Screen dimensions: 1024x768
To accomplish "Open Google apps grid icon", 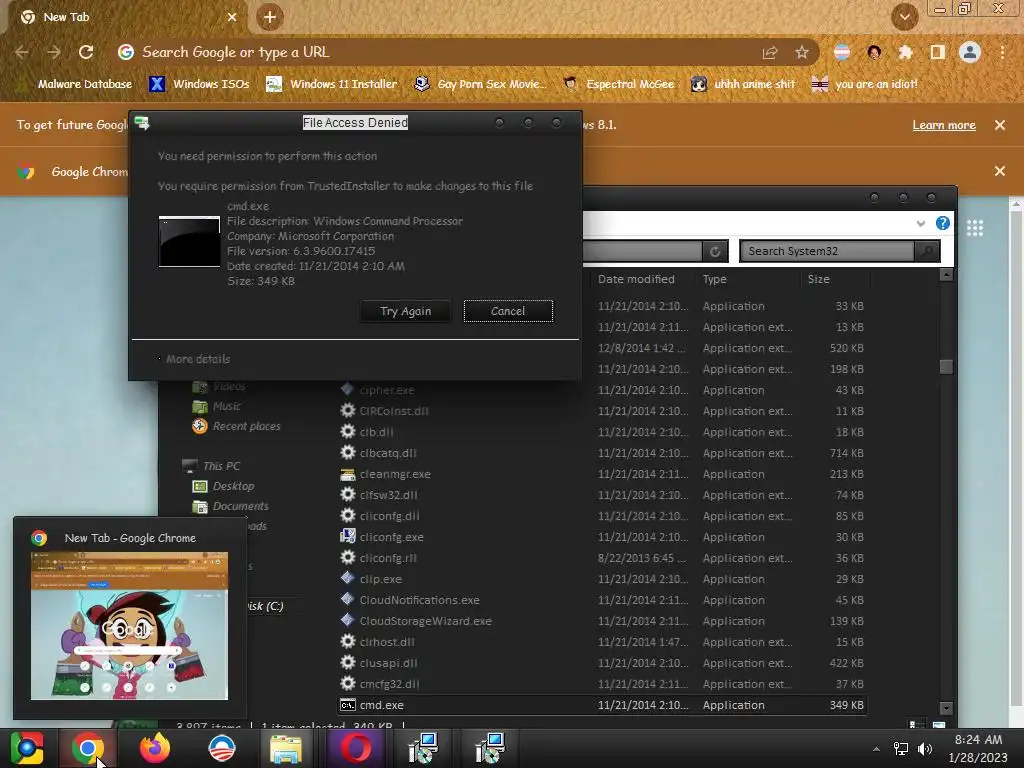I will (x=975, y=228).
